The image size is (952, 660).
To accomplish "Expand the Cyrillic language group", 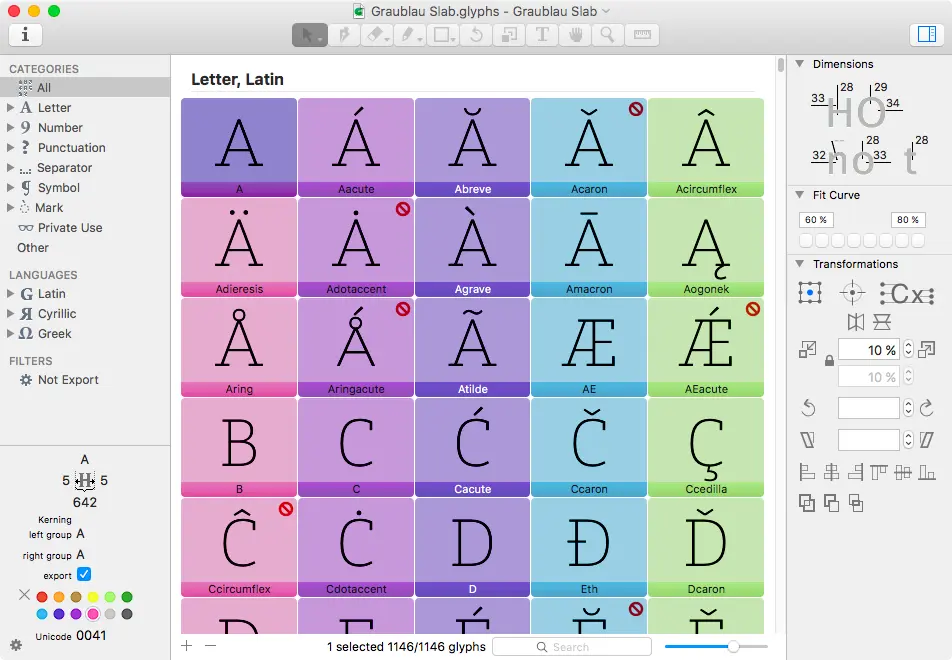I will click(10, 313).
